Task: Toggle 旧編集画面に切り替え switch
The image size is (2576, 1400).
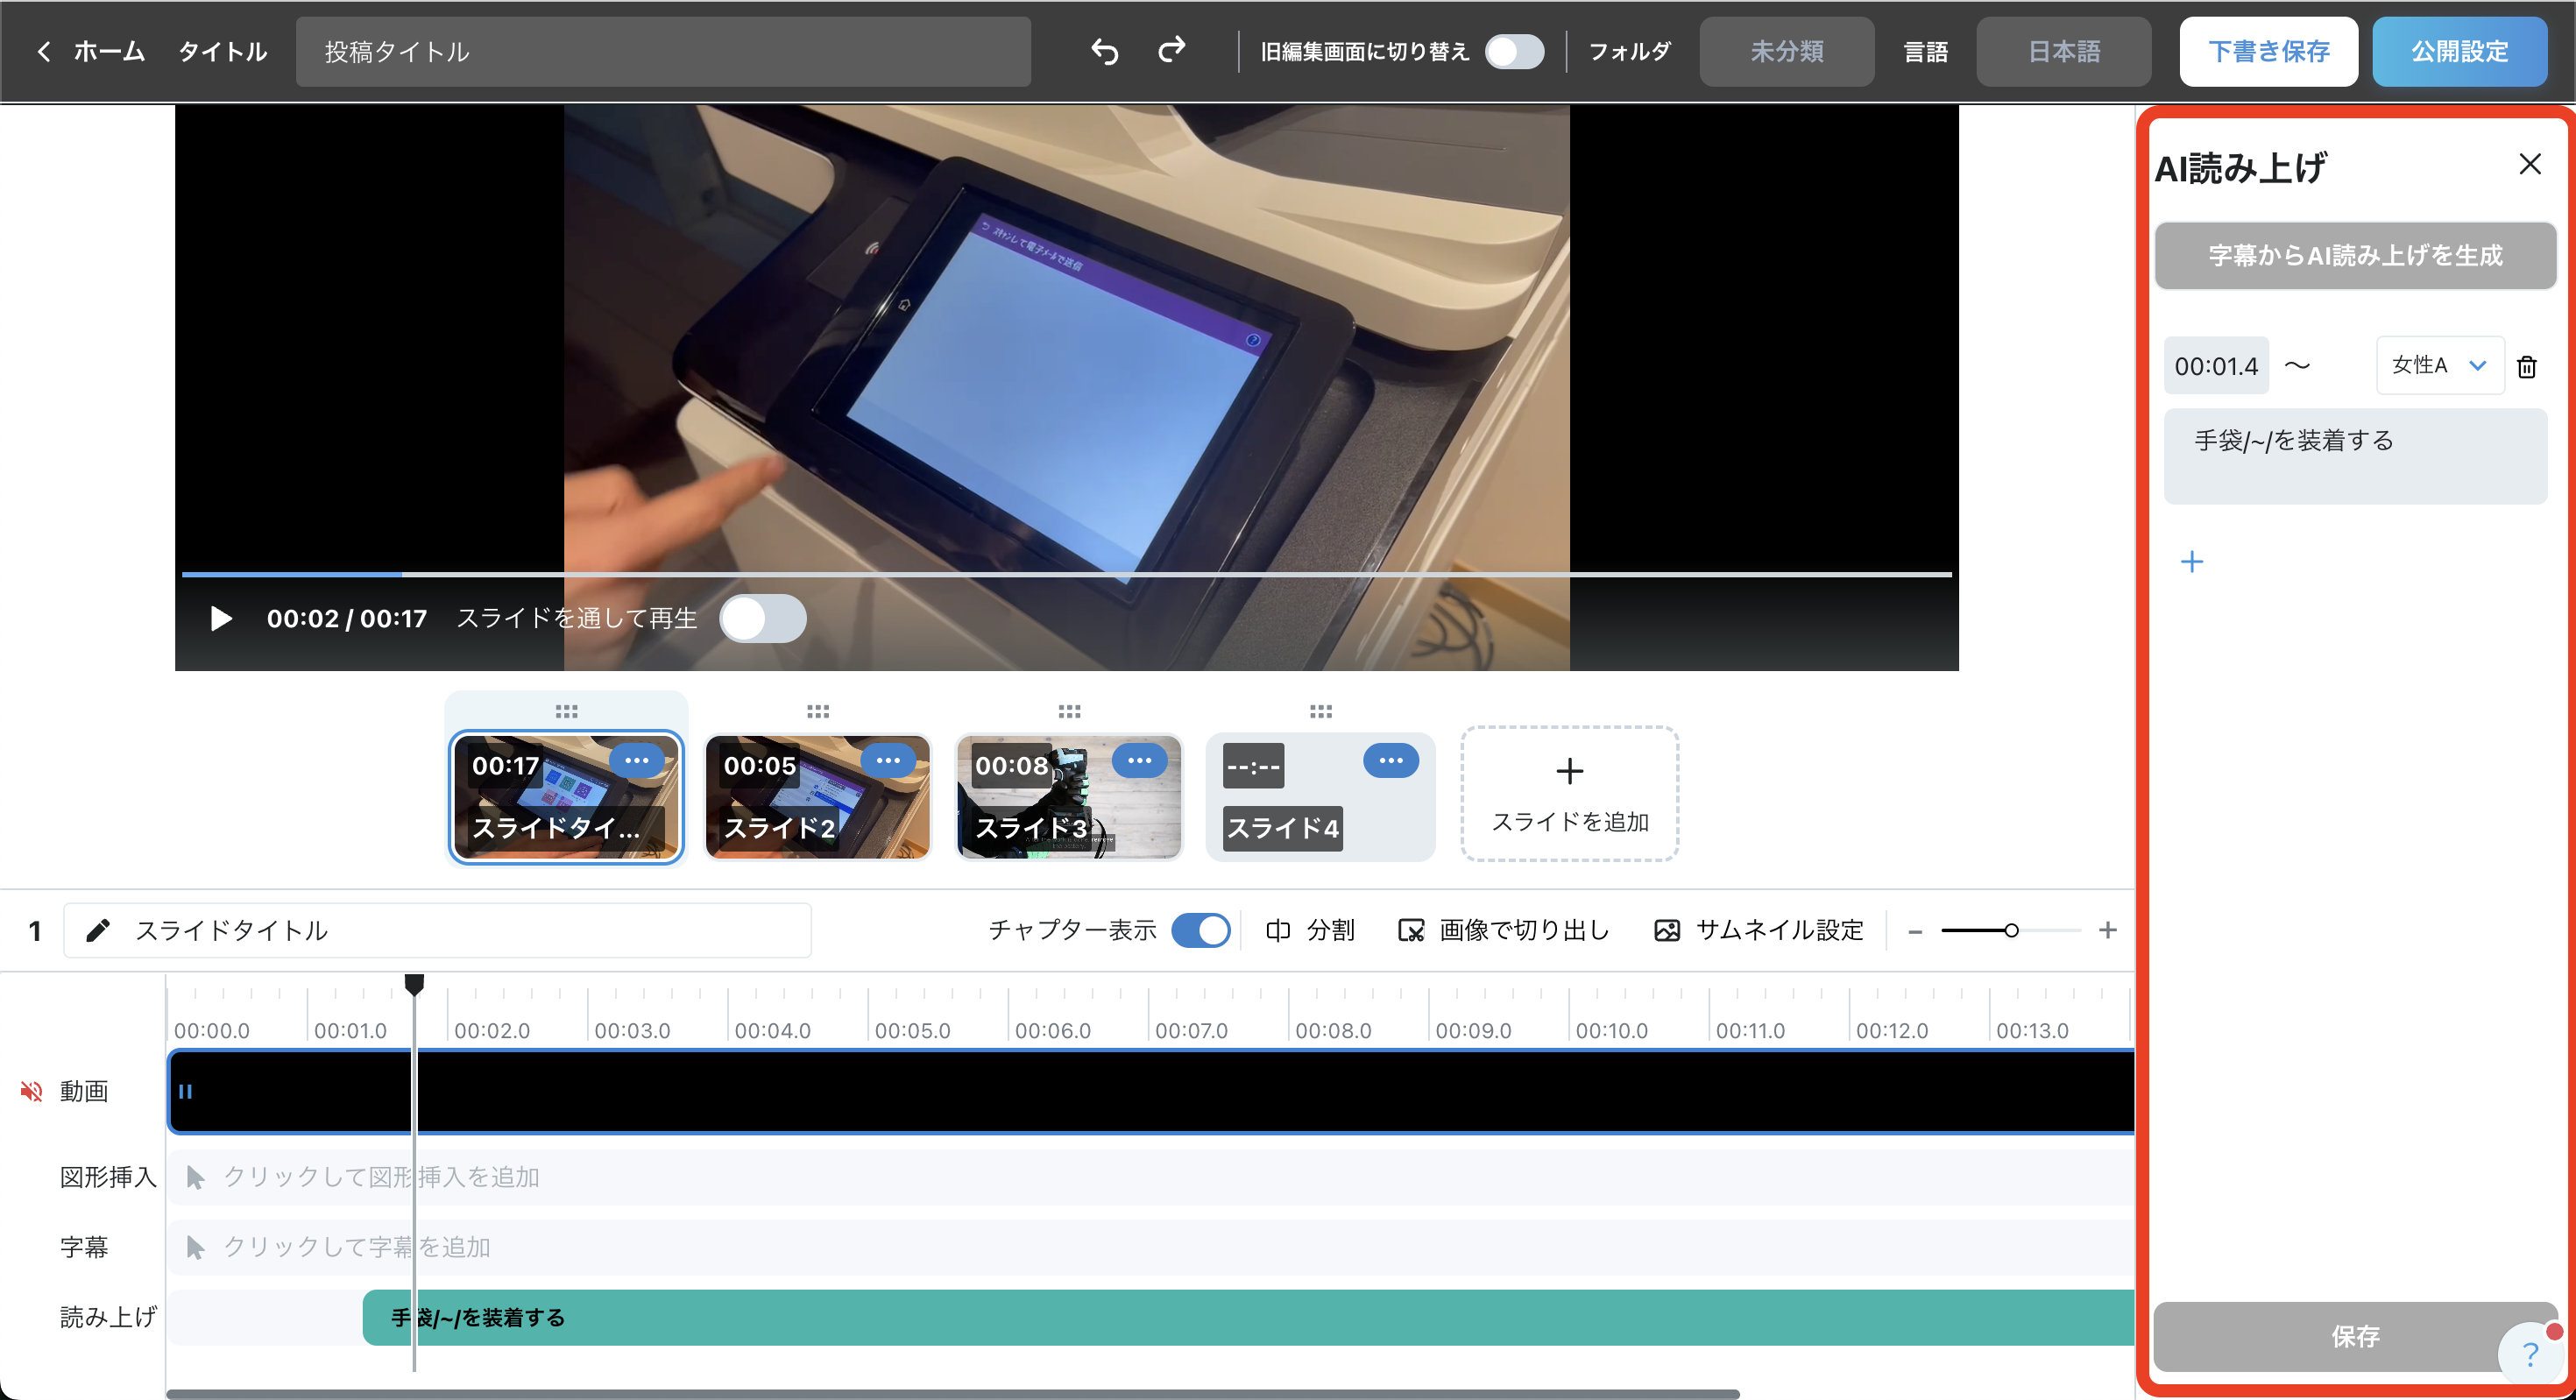Action: tap(1514, 51)
